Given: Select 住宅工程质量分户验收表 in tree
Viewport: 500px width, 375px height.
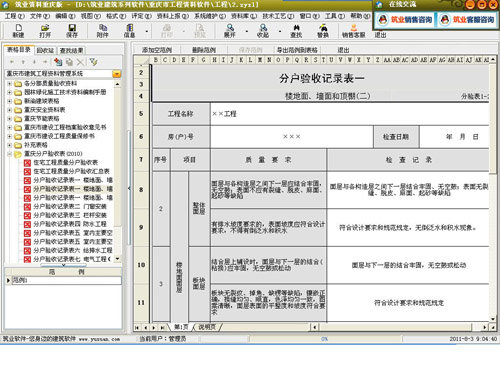Looking at the screenshot, I should 65,162.
